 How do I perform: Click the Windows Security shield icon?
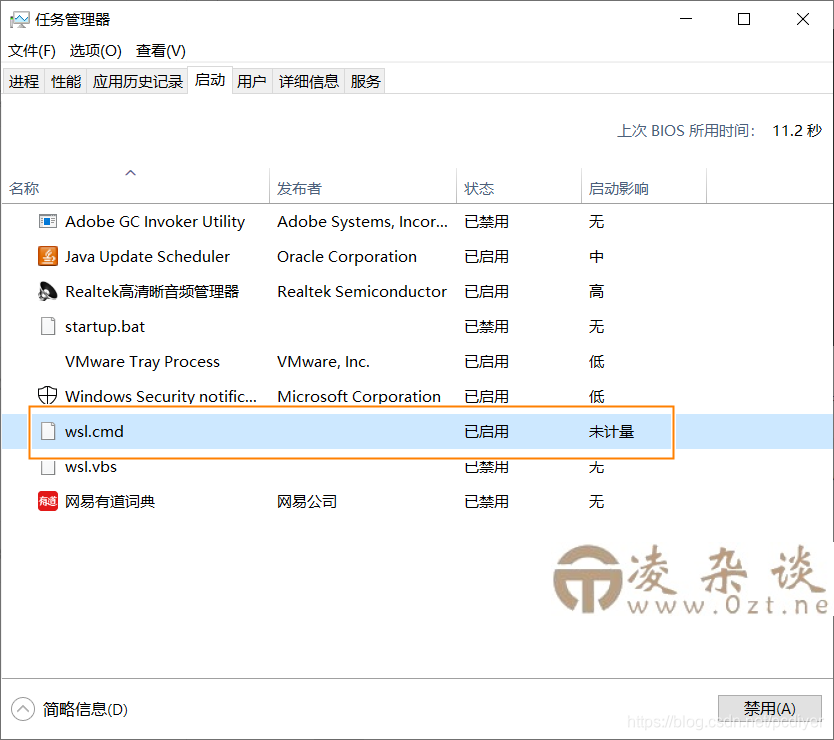[x=48, y=396]
